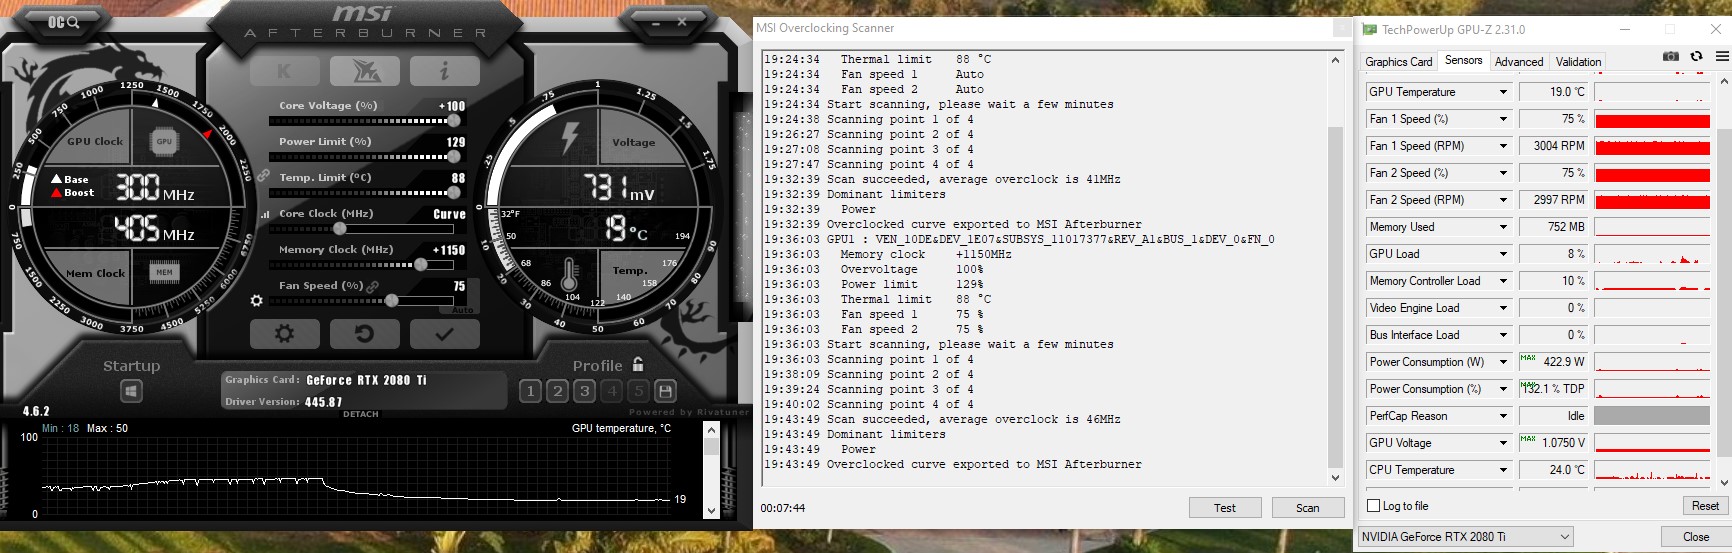
Task: Toggle the power/temp limit link icon
Action: coord(263,175)
